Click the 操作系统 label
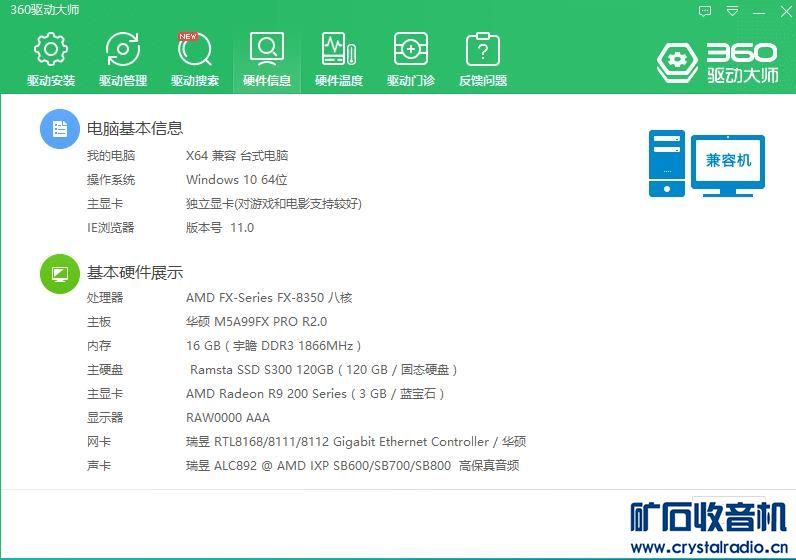Screen dimensions: 796x560 [x=111, y=180]
